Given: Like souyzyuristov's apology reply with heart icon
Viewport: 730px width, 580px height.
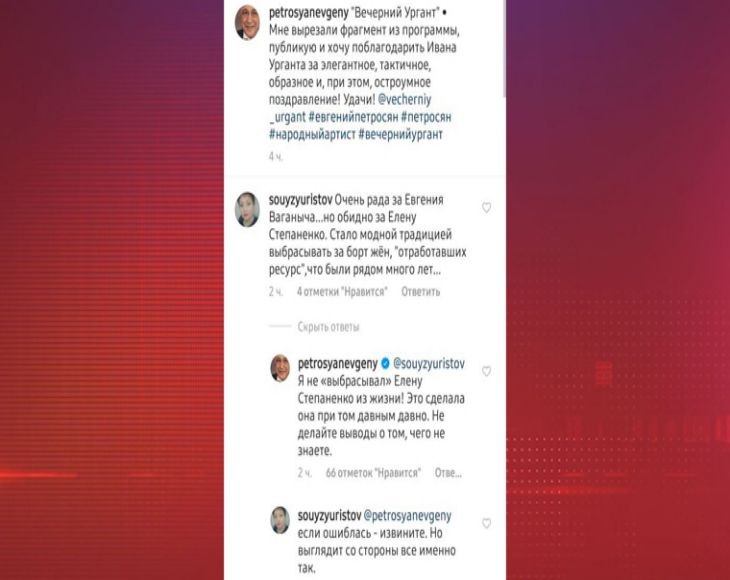Looking at the screenshot, I should pos(486,524).
